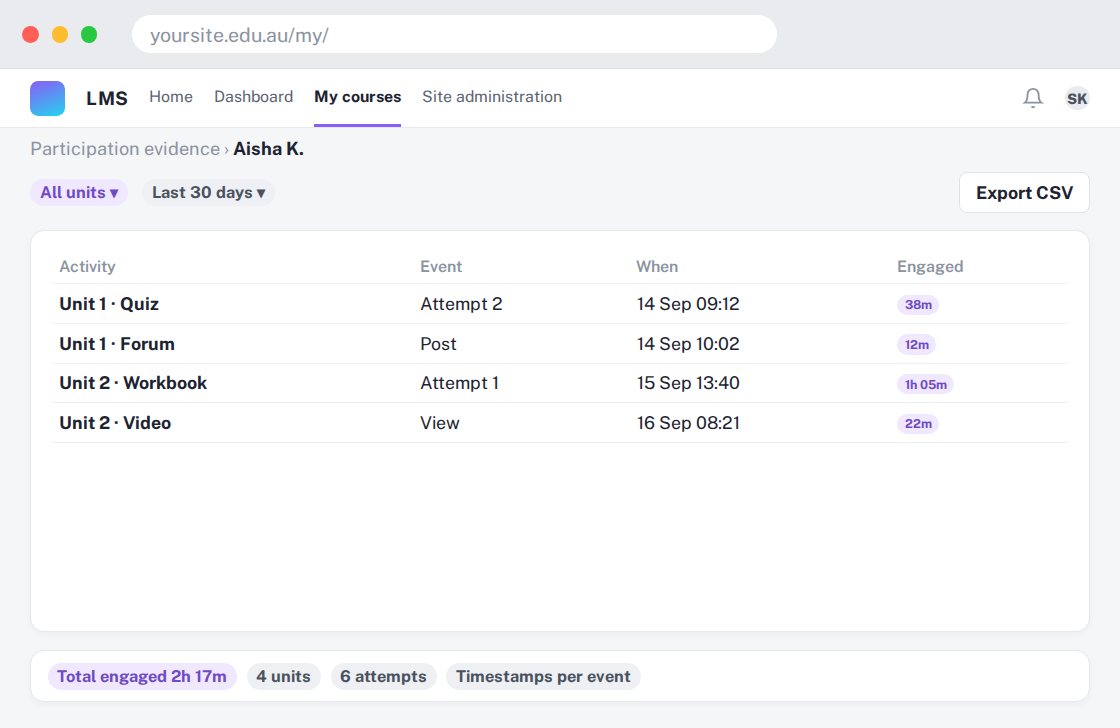Image resolution: width=1120 pixels, height=728 pixels.
Task: Open the SK user avatar menu
Action: (x=1076, y=98)
